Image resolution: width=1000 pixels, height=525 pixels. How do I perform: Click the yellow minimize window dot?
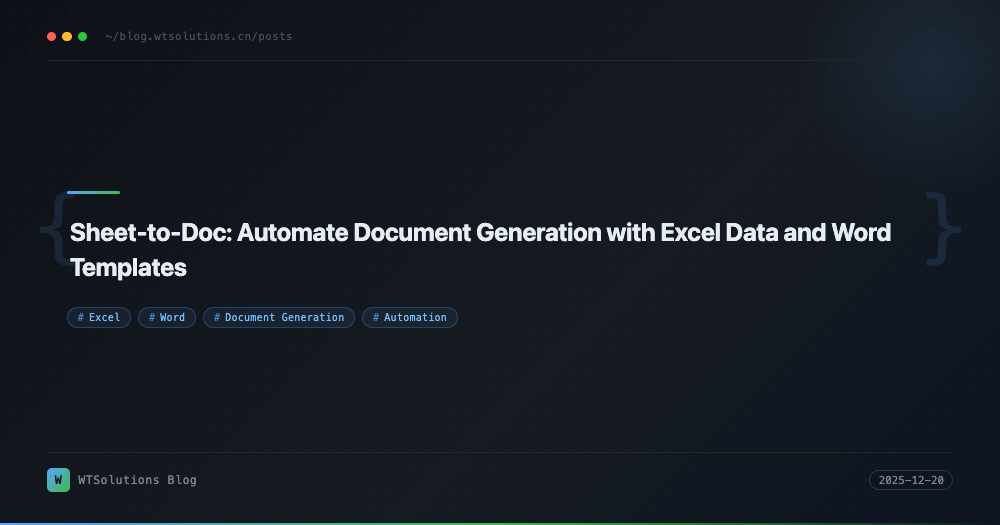coord(67,36)
